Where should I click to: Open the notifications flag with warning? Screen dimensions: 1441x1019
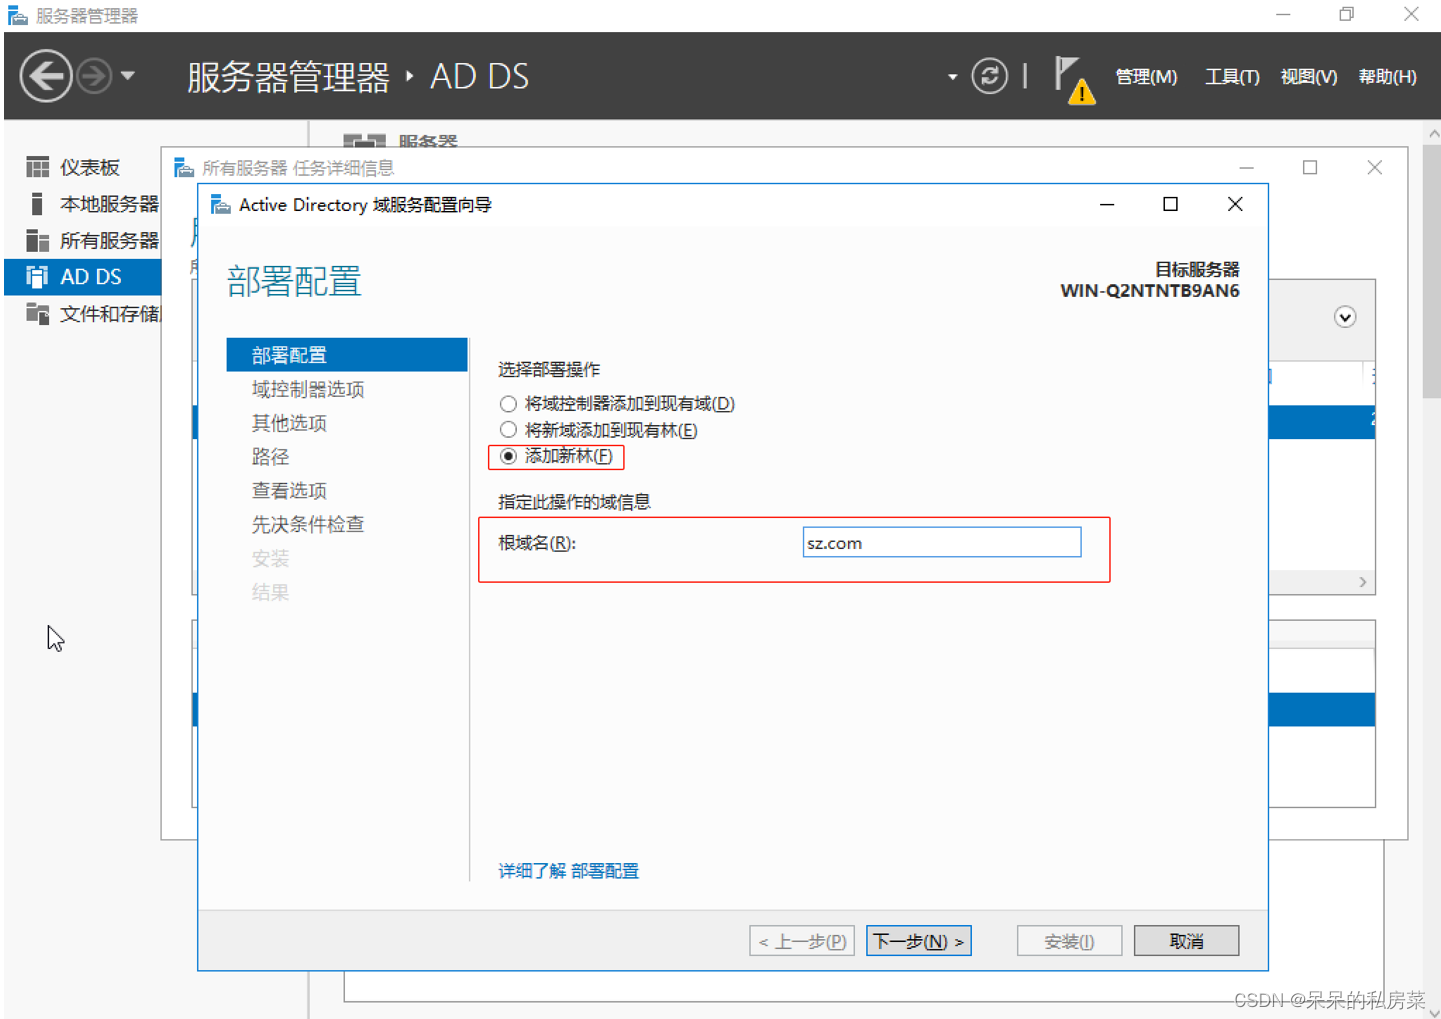(1075, 80)
